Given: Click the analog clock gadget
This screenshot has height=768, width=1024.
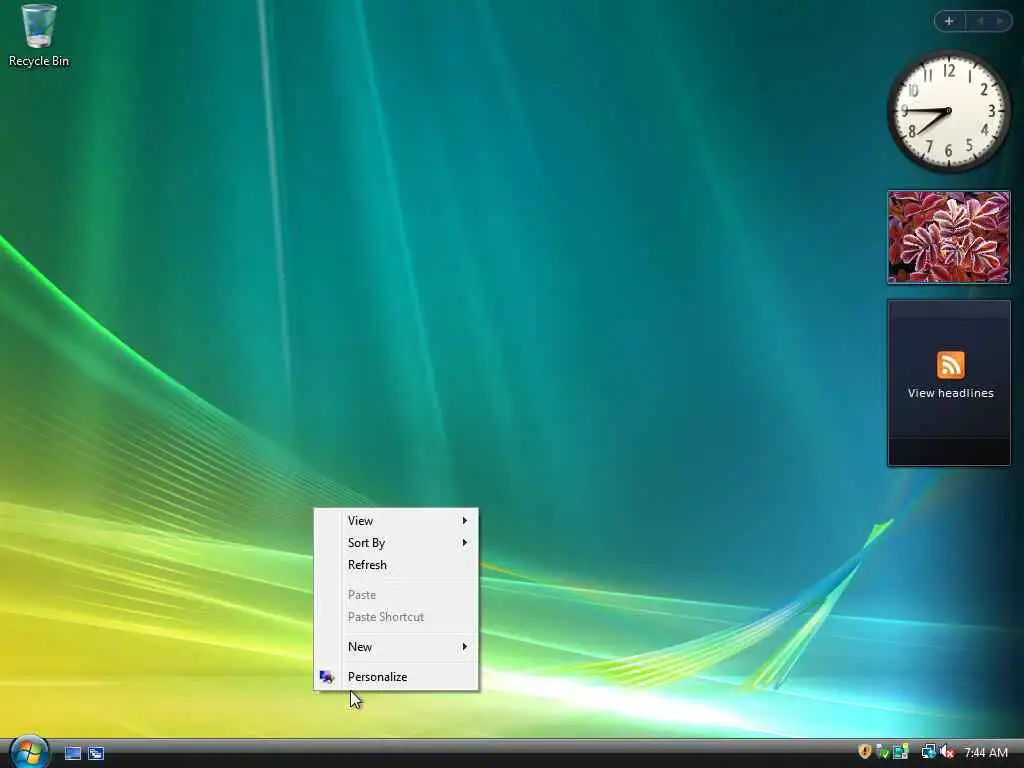Looking at the screenshot, I should click(x=949, y=112).
